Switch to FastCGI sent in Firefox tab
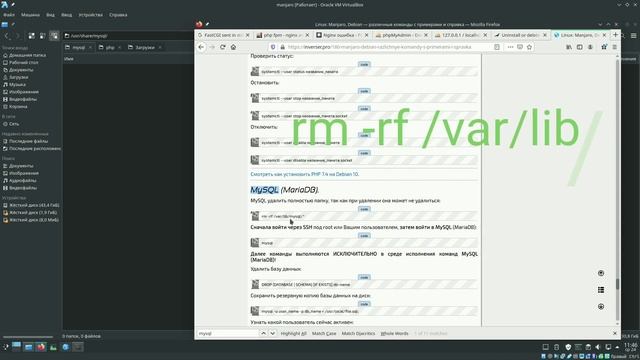This screenshot has width=640, height=360. 223,35
